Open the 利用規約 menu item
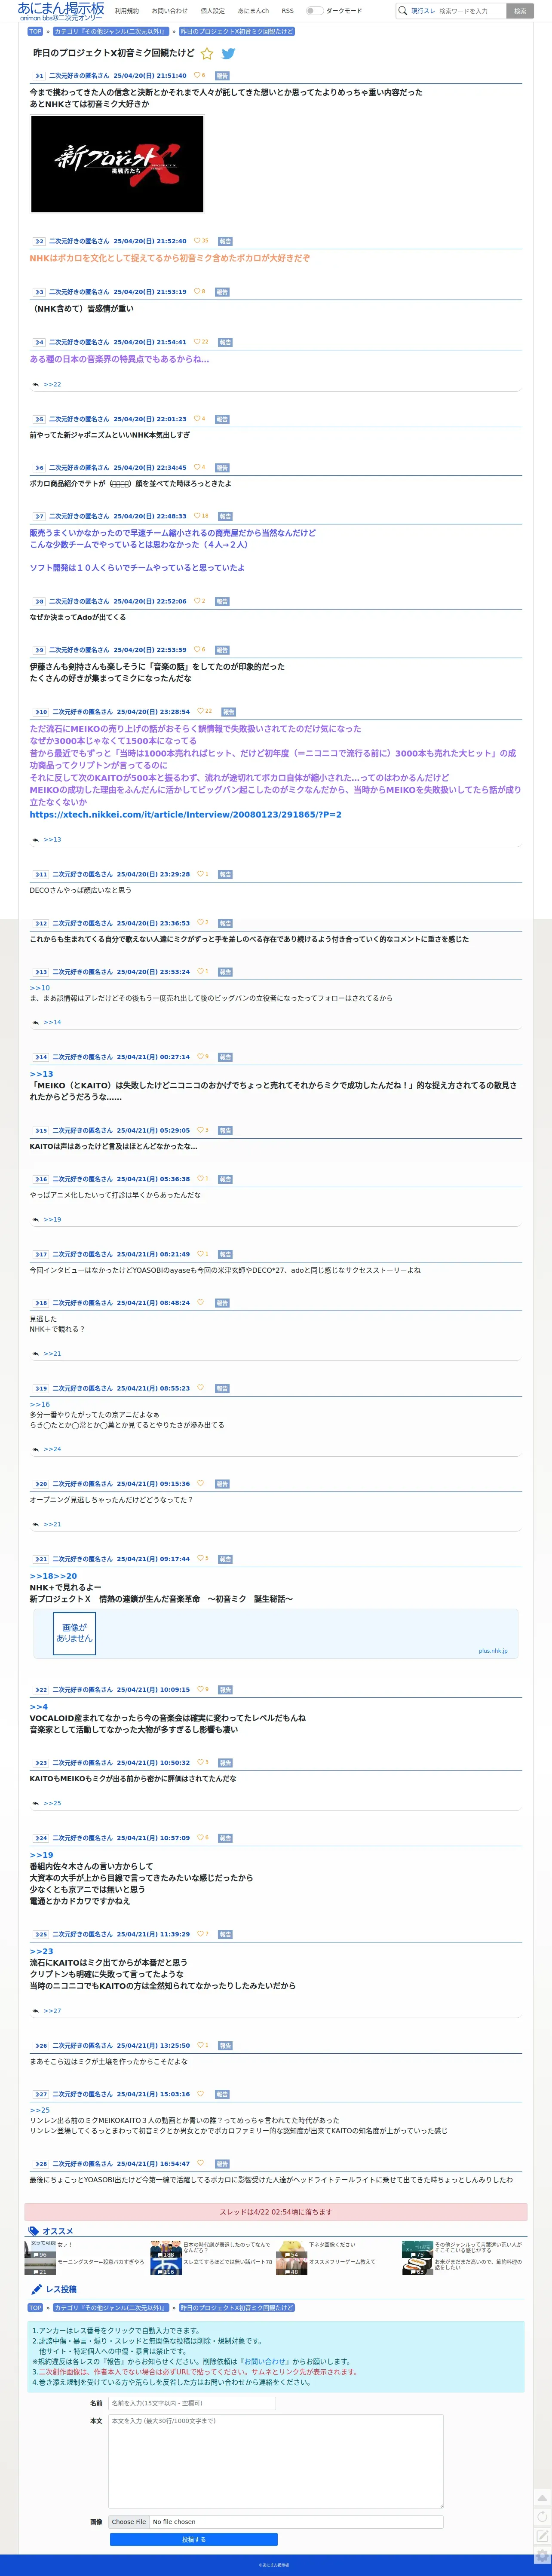The width and height of the screenshot is (552, 2576). [x=127, y=11]
